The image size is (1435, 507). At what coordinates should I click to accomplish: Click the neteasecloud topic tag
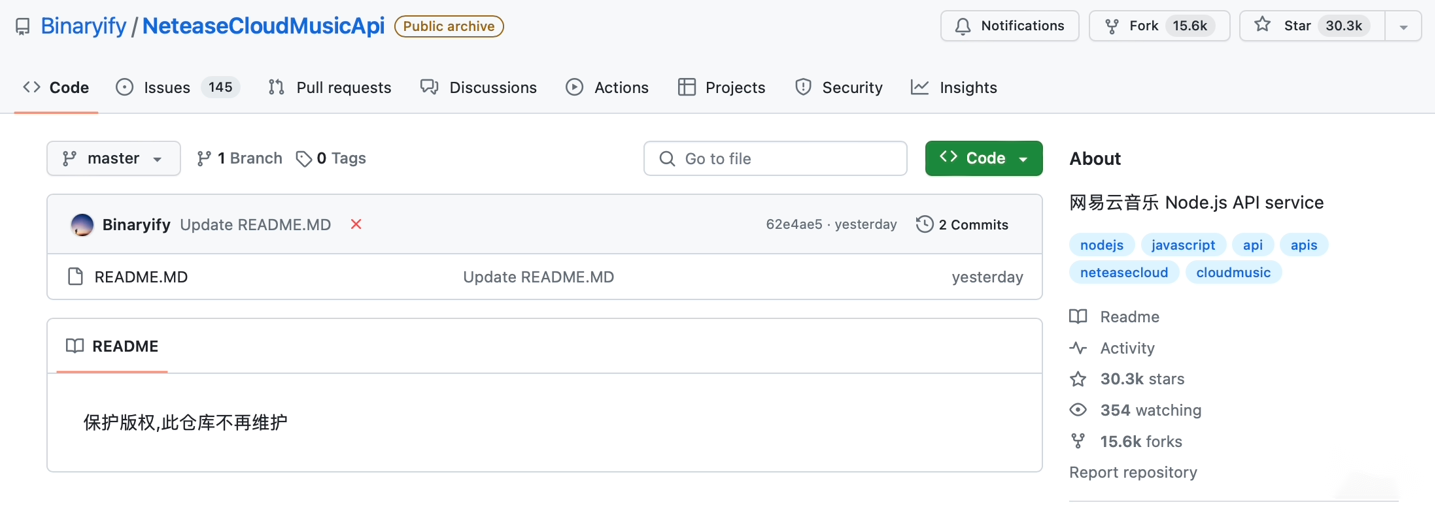pyautogui.click(x=1124, y=272)
